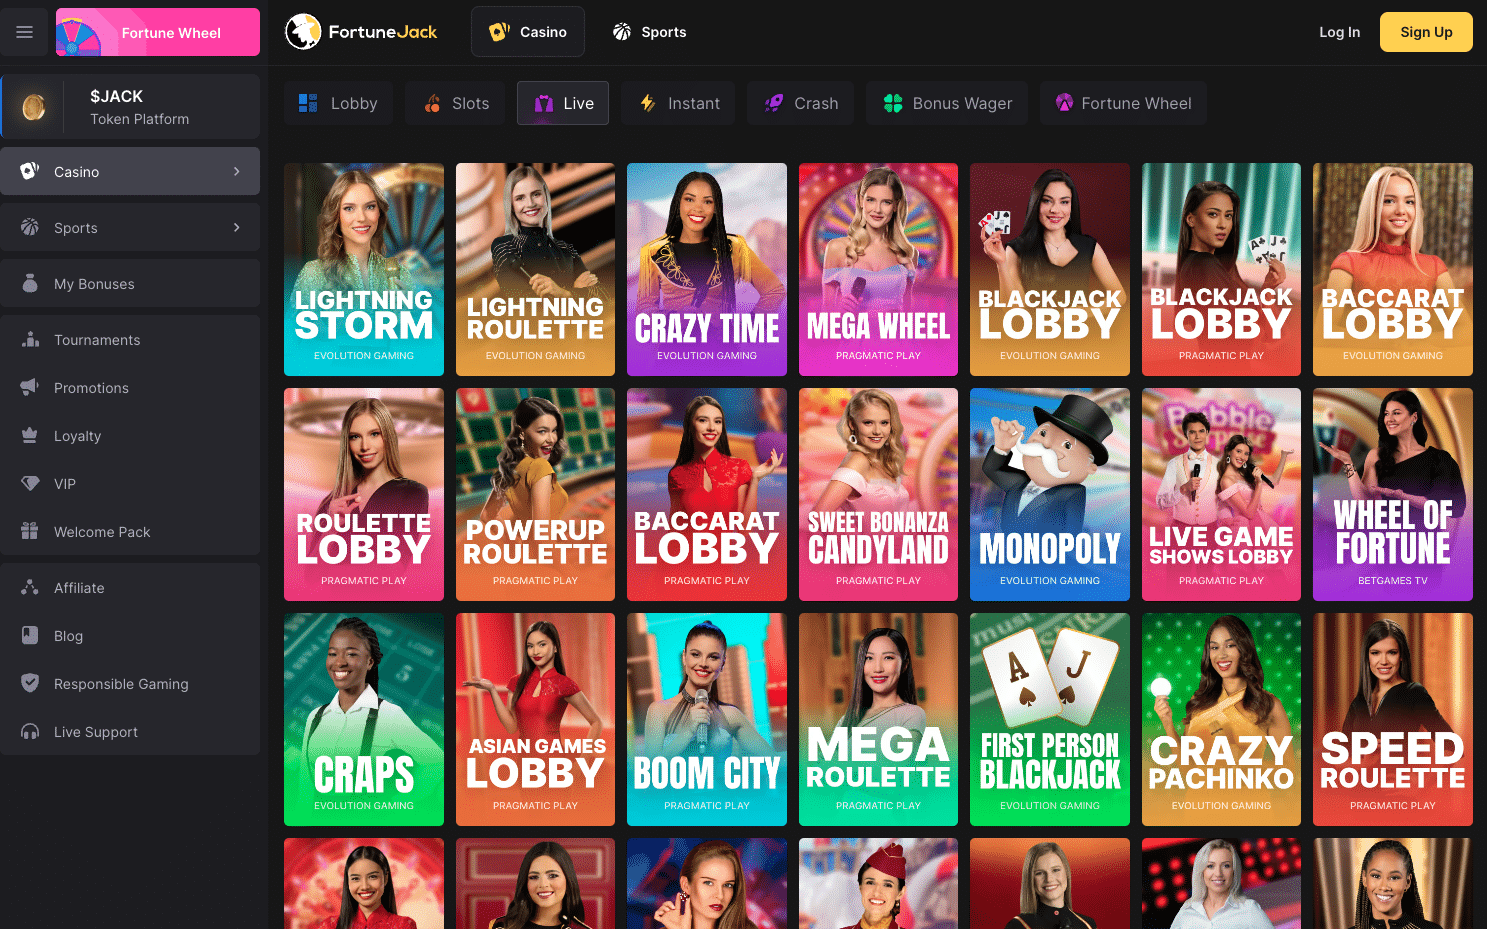Image resolution: width=1487 pixels, height=929 pixels.
Task: Open Baccarat Lobby by Evolution Gaming
Action: coord(1393,269)
